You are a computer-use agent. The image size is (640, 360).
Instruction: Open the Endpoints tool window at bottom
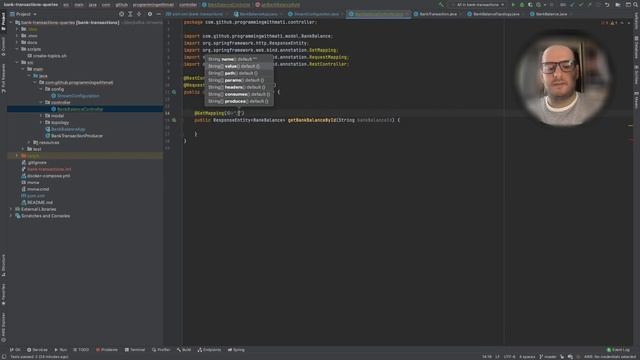click(x=209, y=350)
